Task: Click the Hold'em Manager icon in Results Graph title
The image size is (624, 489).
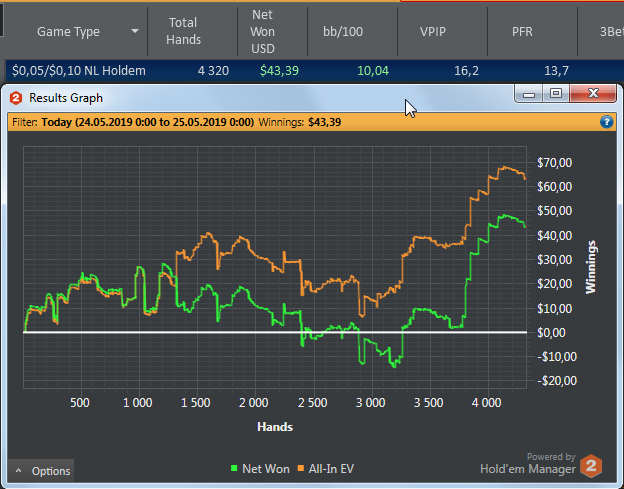Action: [x=16, y=98]
